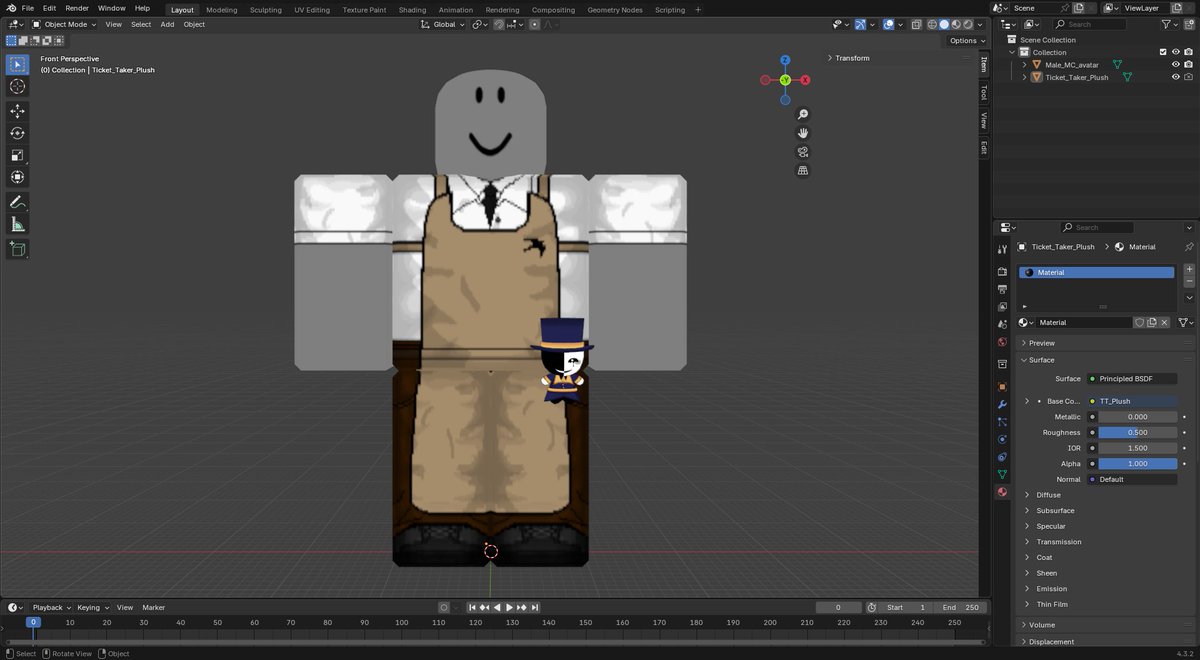Switch to Wireframe shading mode
1200x660 pixels.
(x=933, y=24)
